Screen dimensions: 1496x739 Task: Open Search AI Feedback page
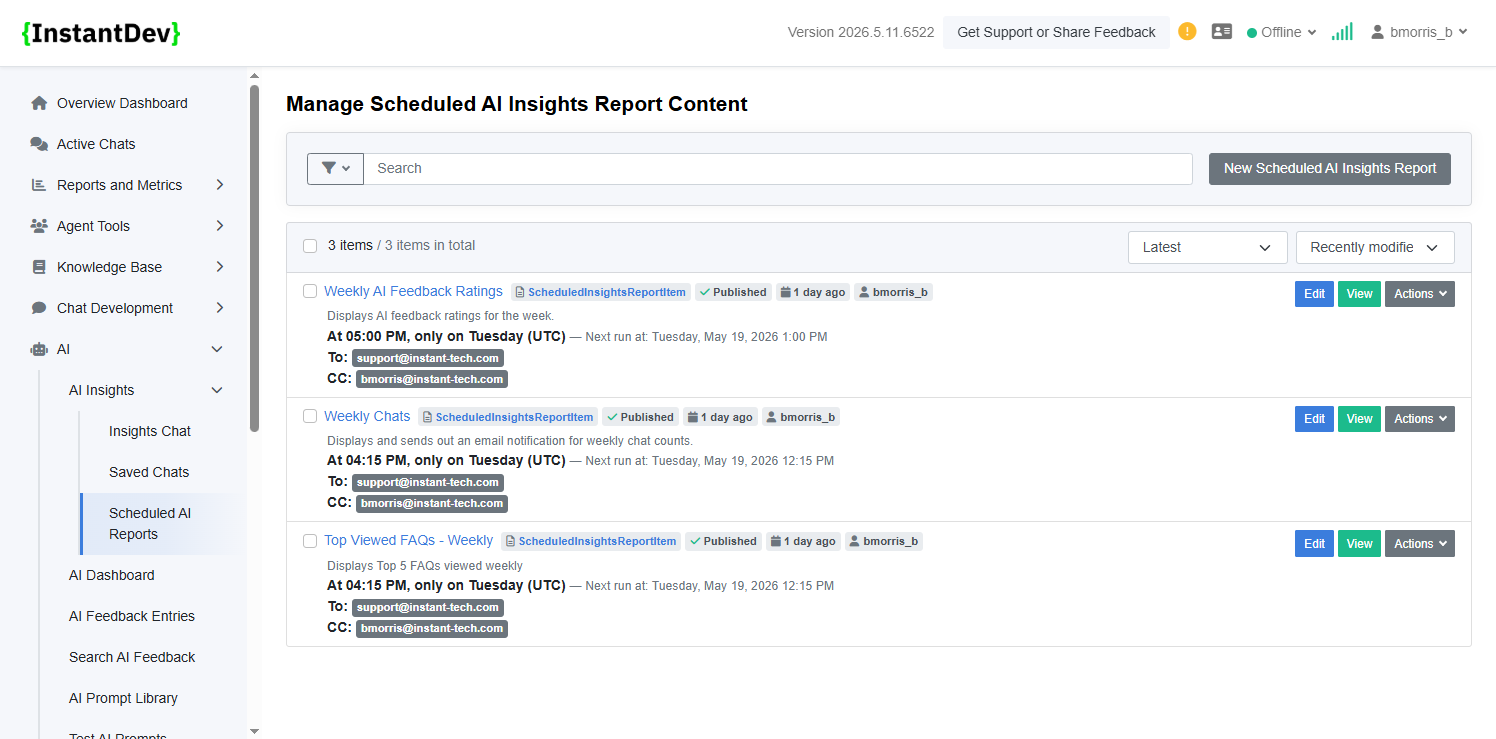point(132,657)
